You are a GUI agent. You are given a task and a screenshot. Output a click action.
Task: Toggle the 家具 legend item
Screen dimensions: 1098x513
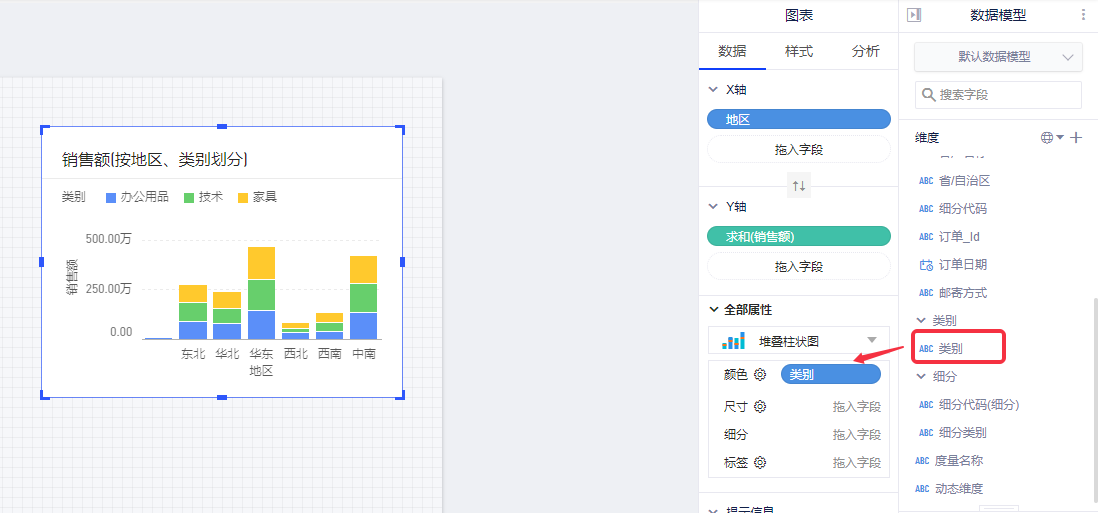click(257, 197)
